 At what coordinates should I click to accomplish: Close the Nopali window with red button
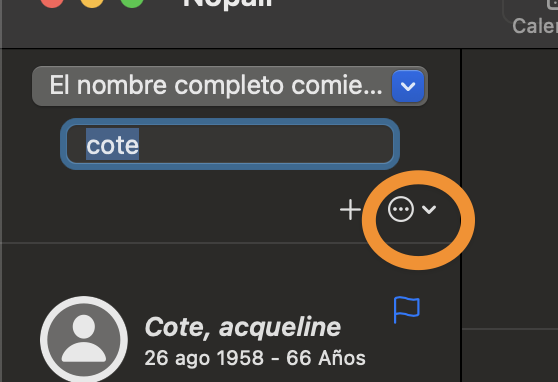pos(52,3)
